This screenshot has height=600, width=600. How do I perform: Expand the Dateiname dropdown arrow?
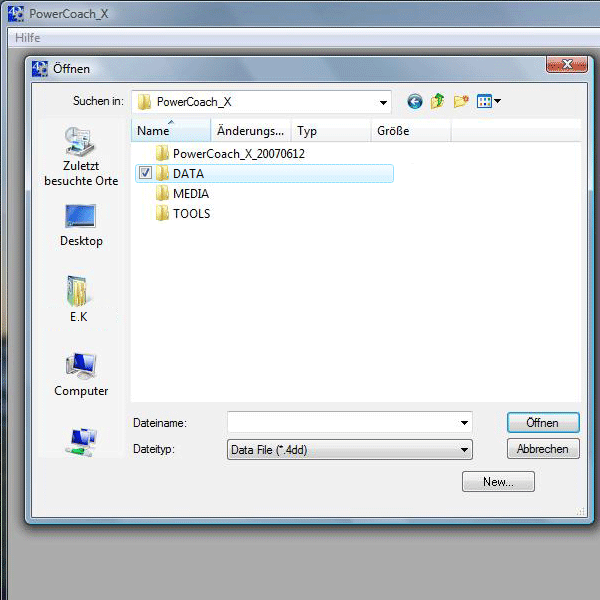tap(464, 423)
